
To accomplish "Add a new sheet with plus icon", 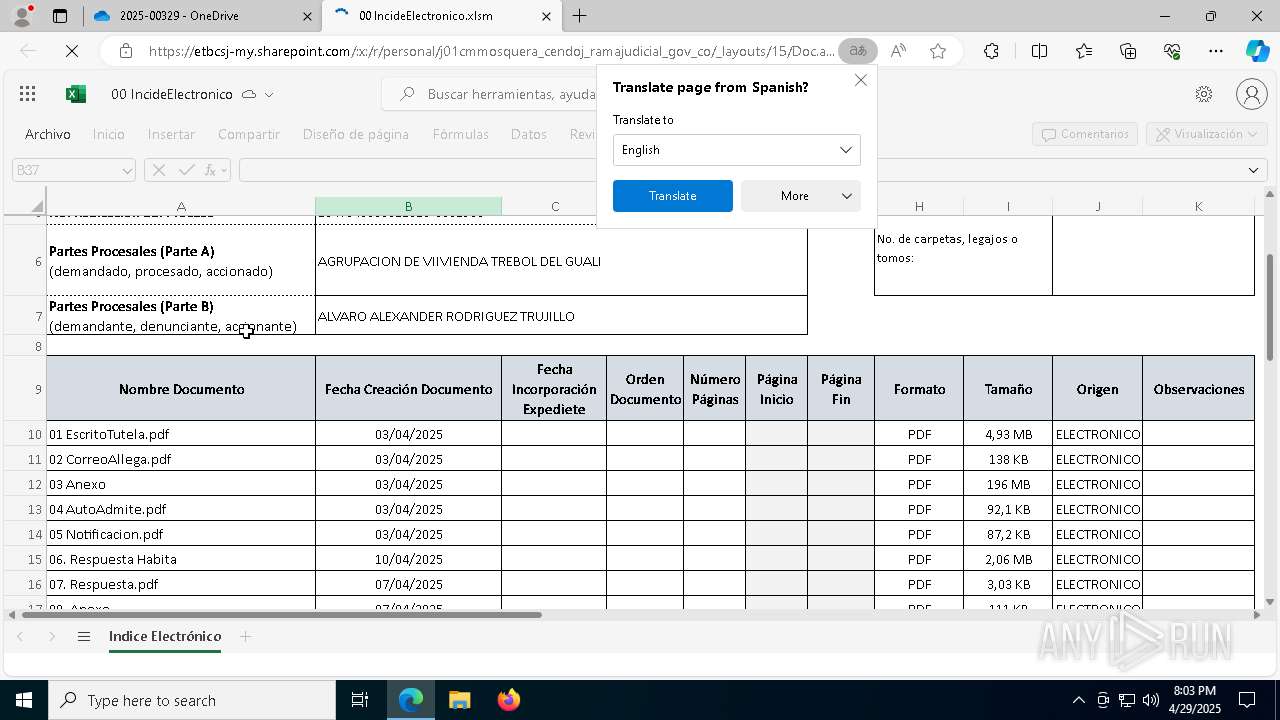I will pyautogui.click(x=245, y=636).
